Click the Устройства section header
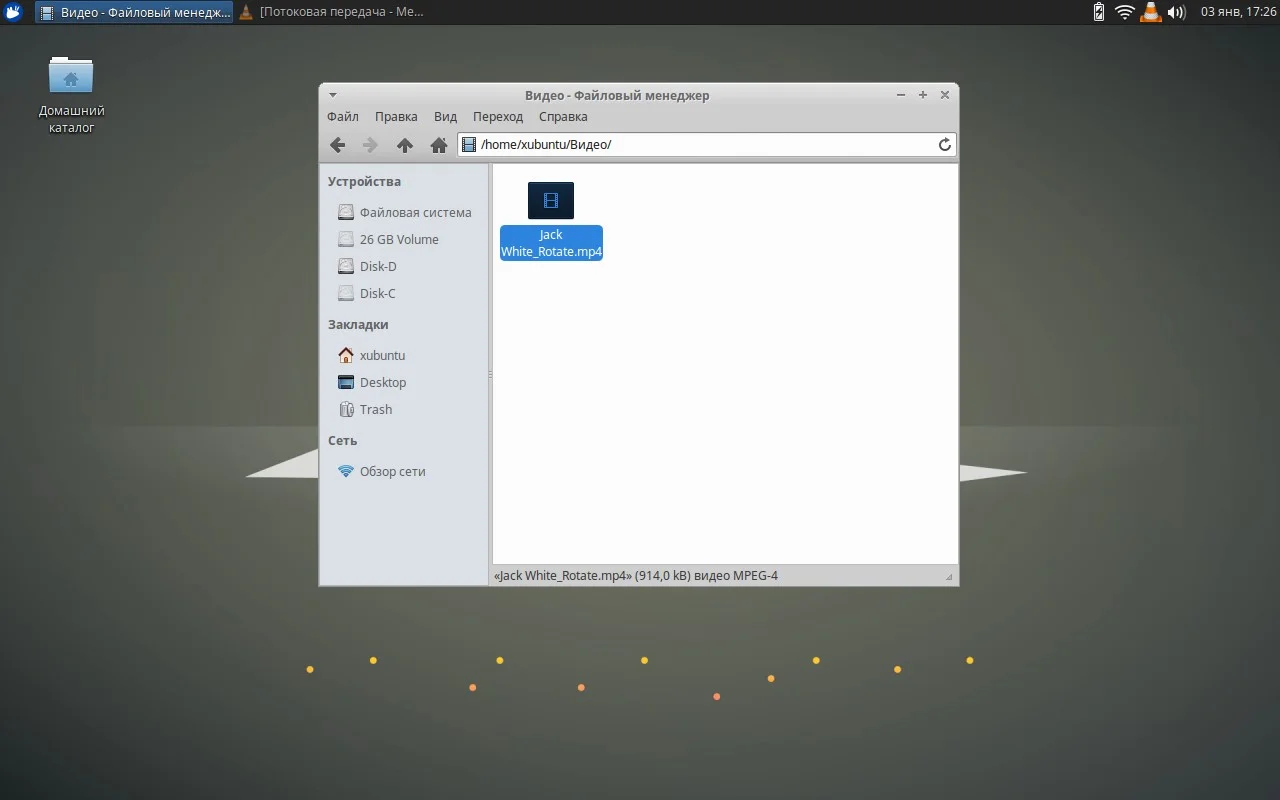The width and height of the screenshot is (1280, 800). [364, 181]
